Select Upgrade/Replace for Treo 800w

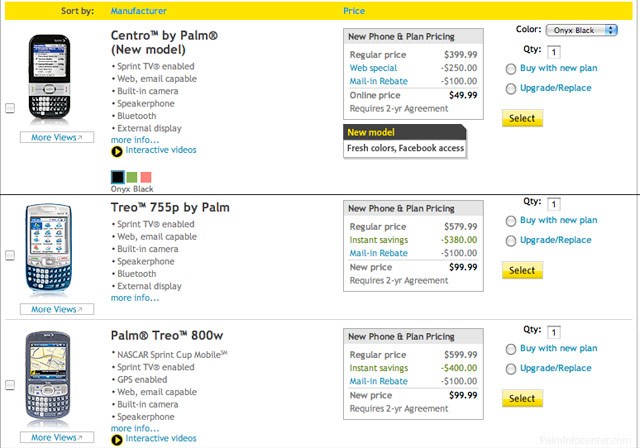(511, 369)
